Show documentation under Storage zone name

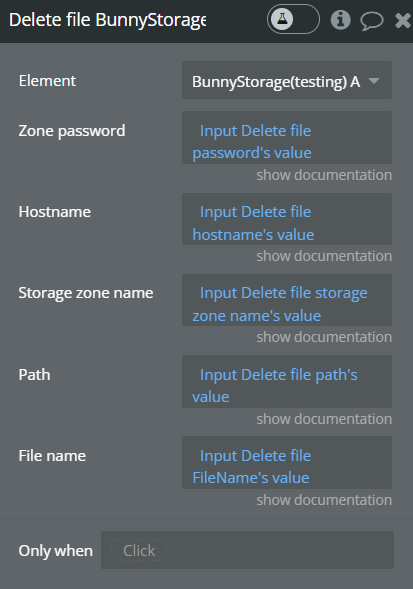tap(324, 337)
